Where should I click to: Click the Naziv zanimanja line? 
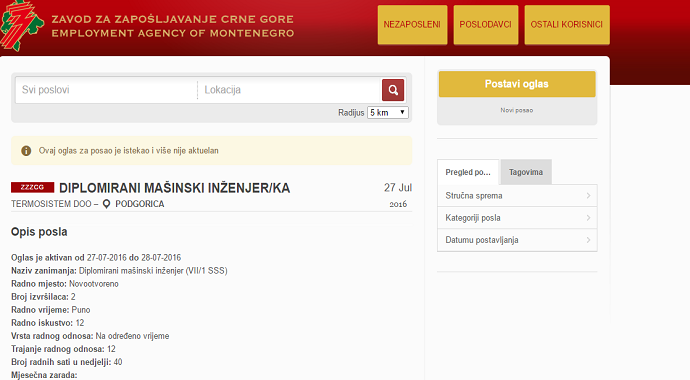tap(119, 271)
